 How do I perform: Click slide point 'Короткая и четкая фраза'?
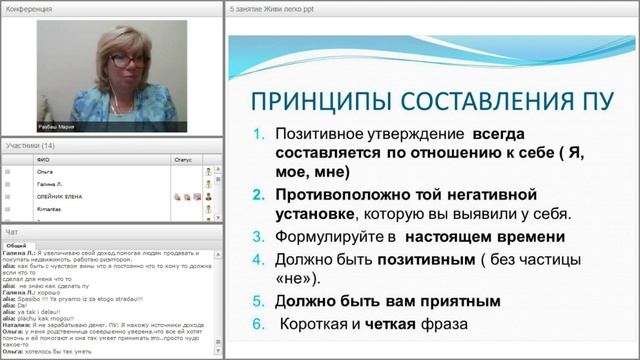[373, 324]
